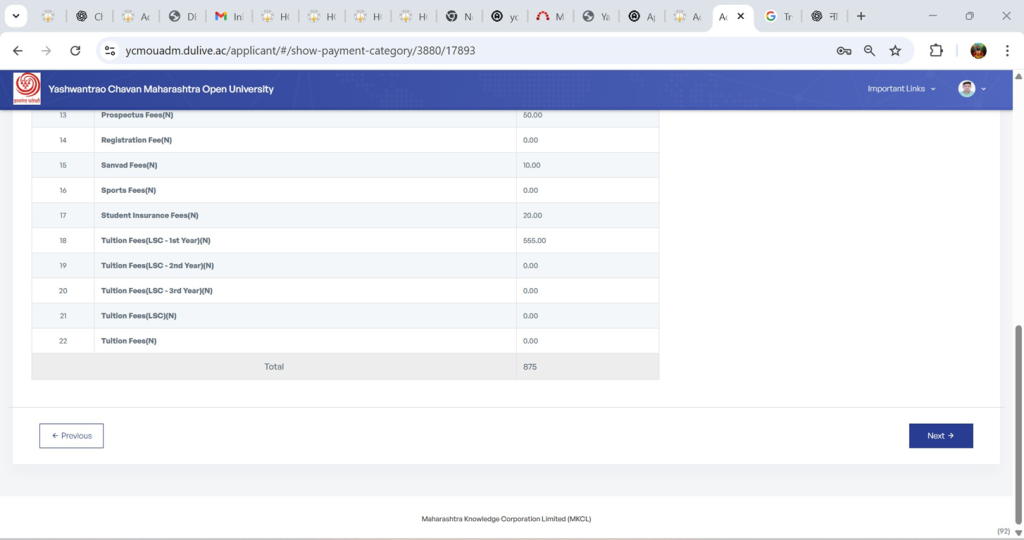Open the browser extensions puzzle icon
The width and height of the screenshot is (1024, 540).
coord(936,51)
